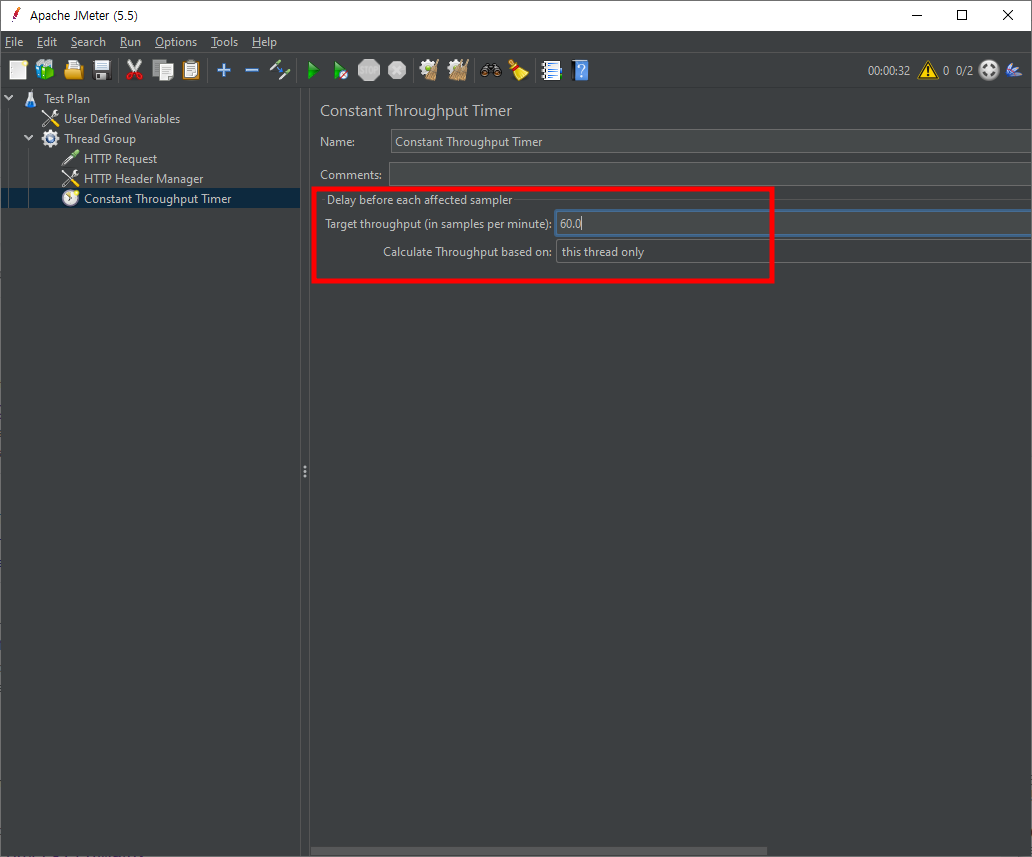Viewport: 1032px width, 857px height.
Task: Select Thread Group in the tree
Action: [100, 139]
